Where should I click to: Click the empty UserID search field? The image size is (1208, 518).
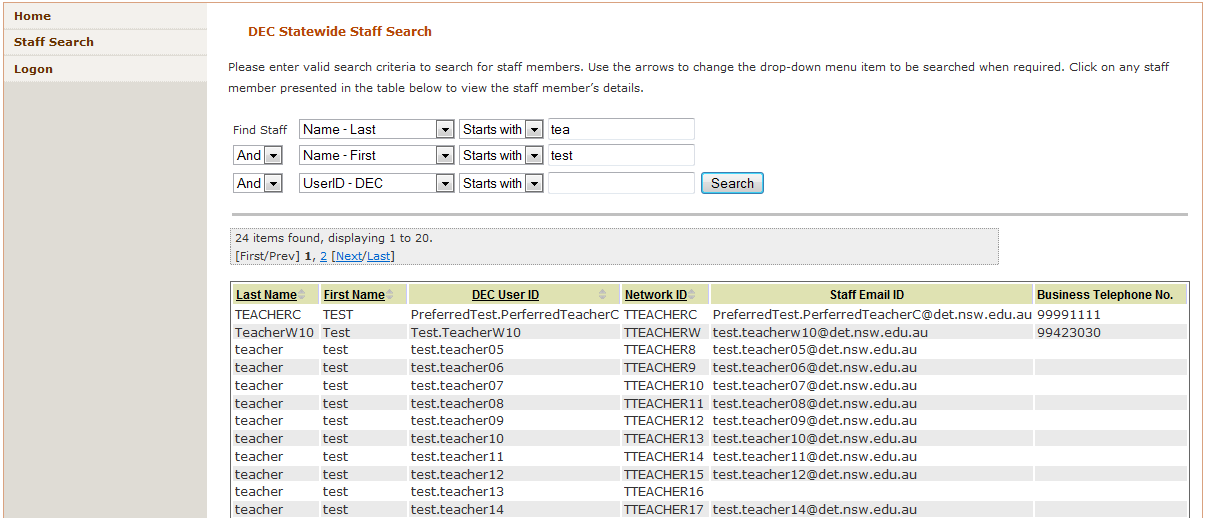[x=621, y=183]
